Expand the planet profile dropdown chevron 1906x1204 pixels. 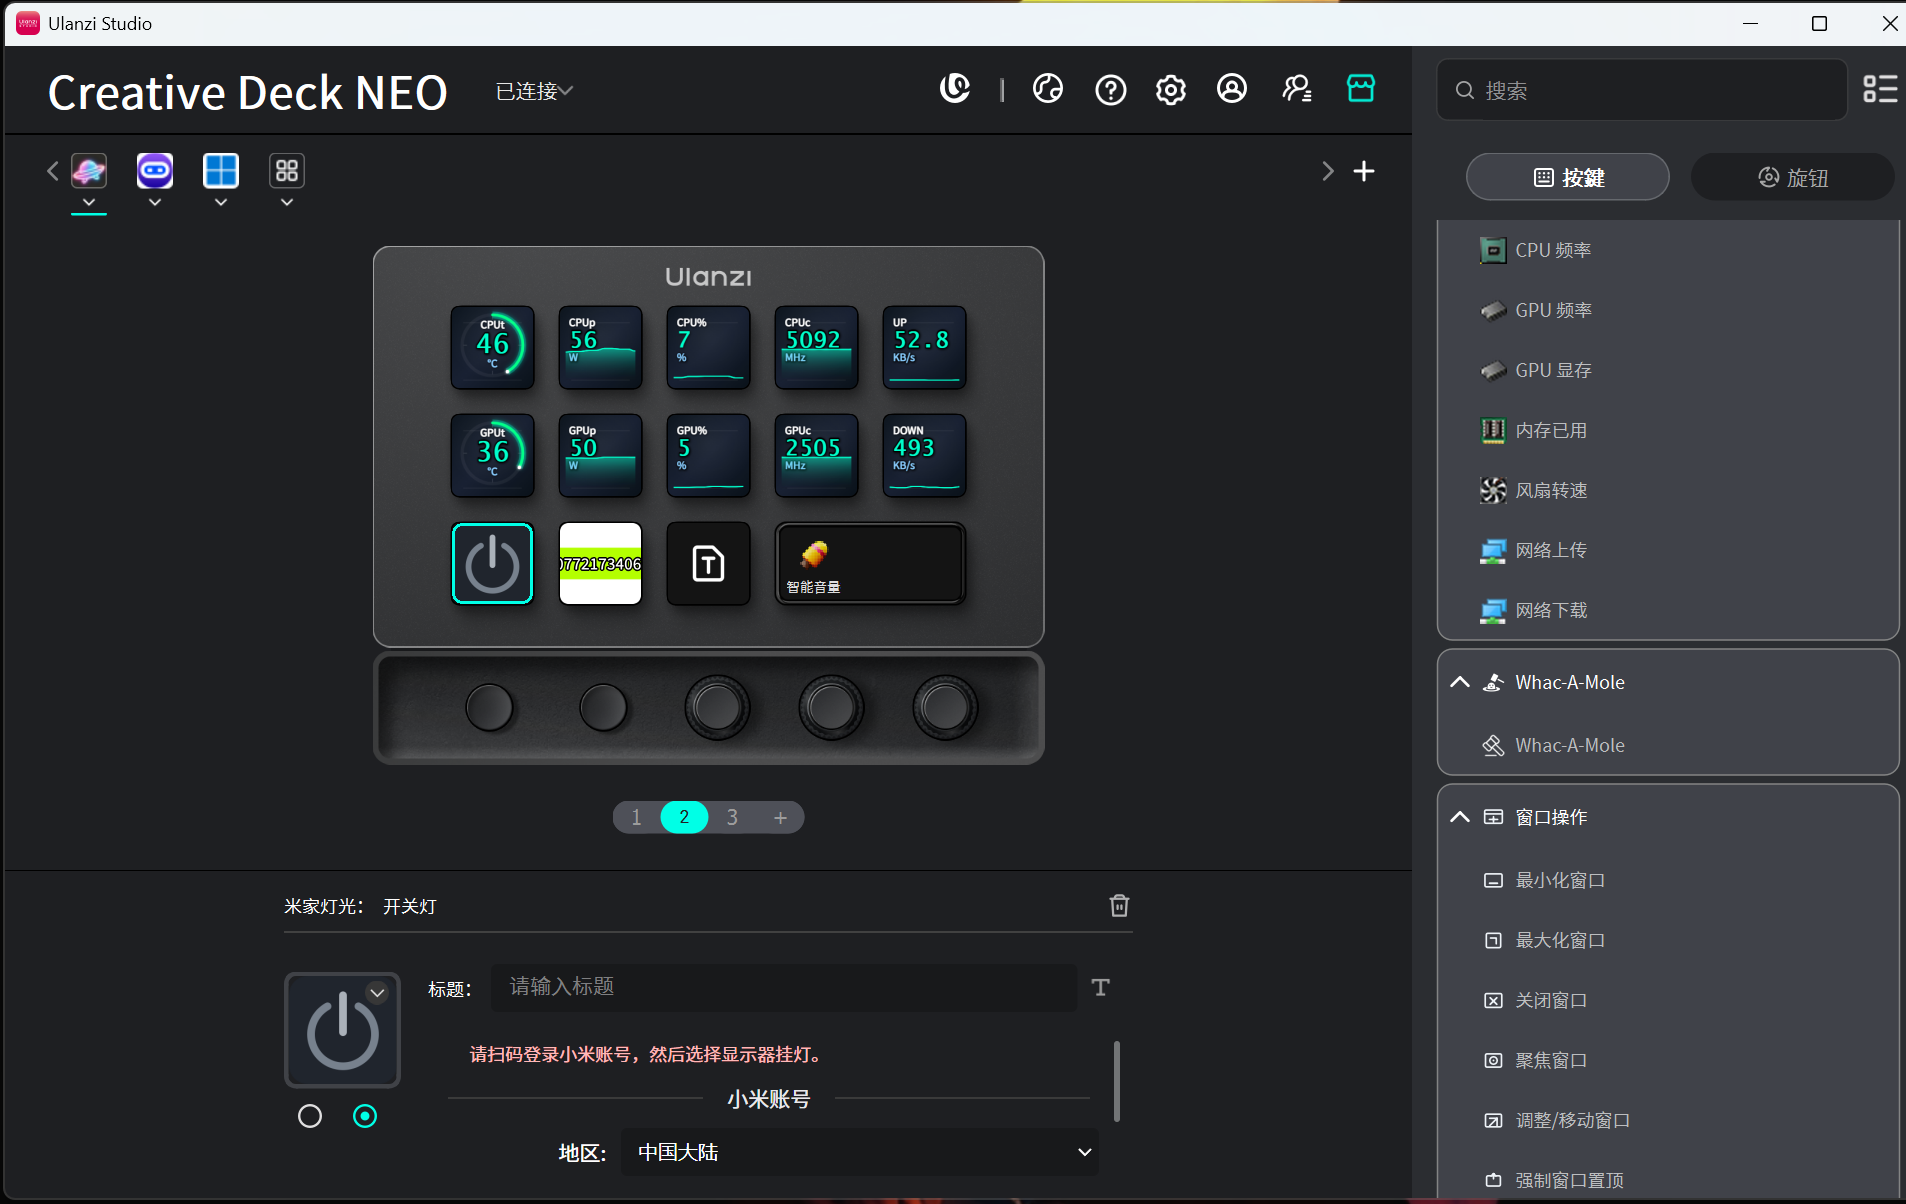pos(89,202)
